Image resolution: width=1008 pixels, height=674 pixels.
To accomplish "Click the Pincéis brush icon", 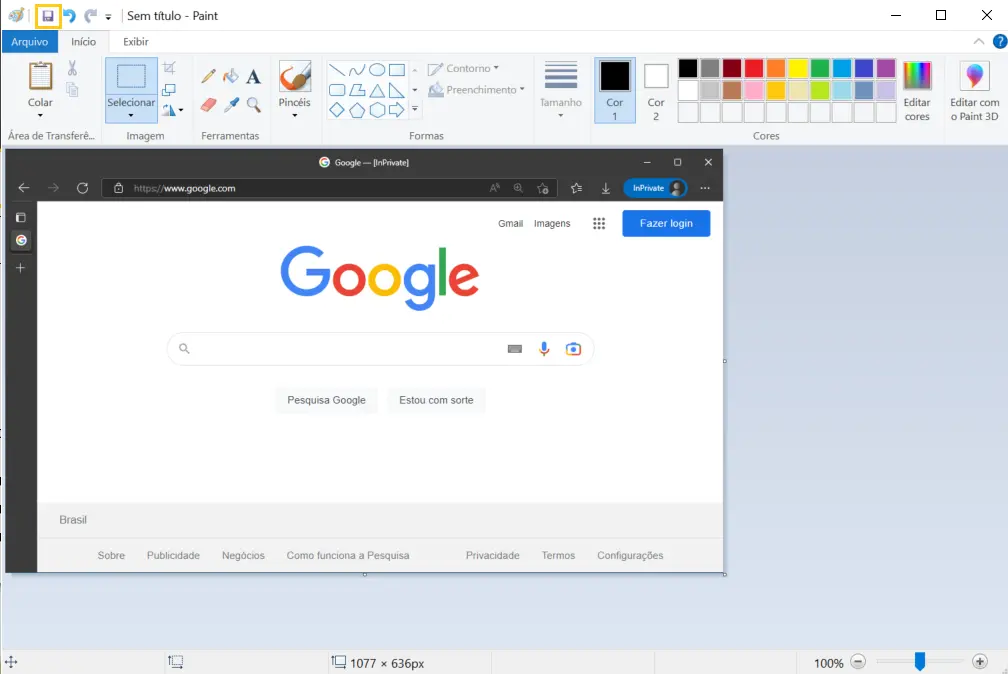I will (x=294, y=77).
